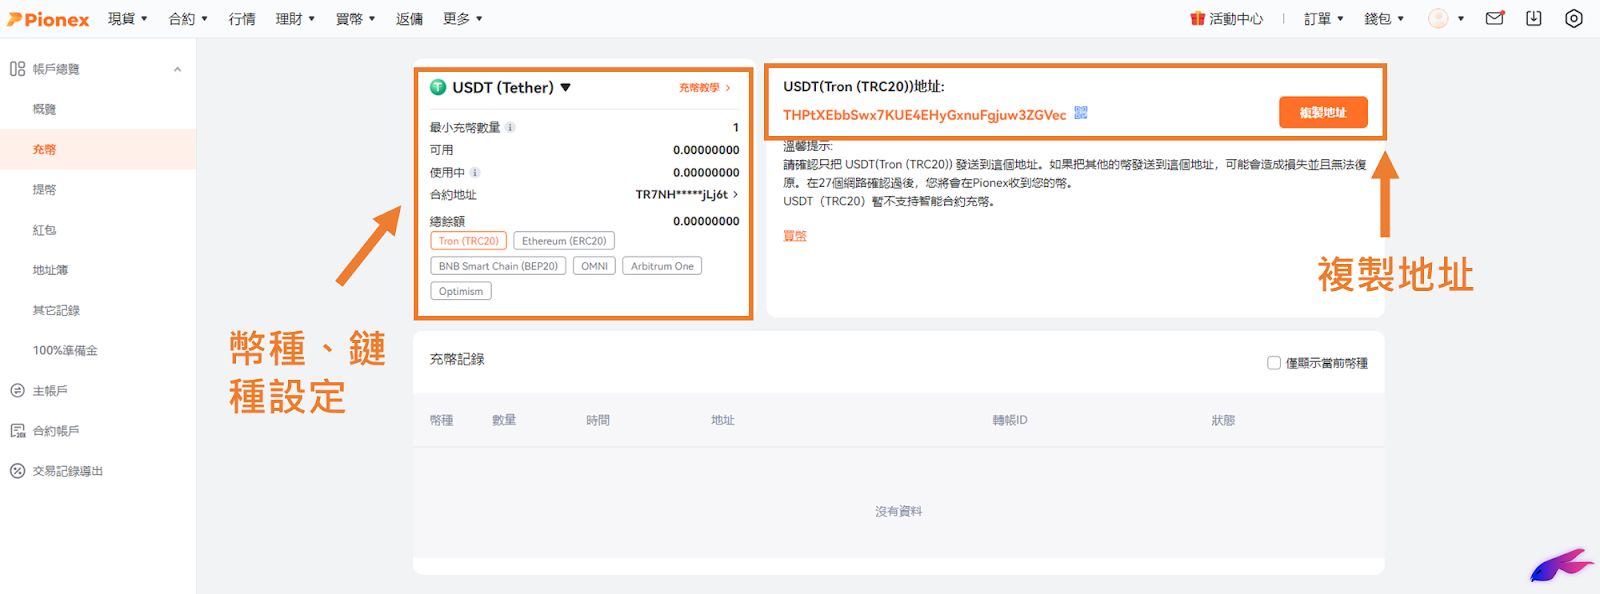
Task: Open 地址簿 in the sidebar
Action: [50, 270]
